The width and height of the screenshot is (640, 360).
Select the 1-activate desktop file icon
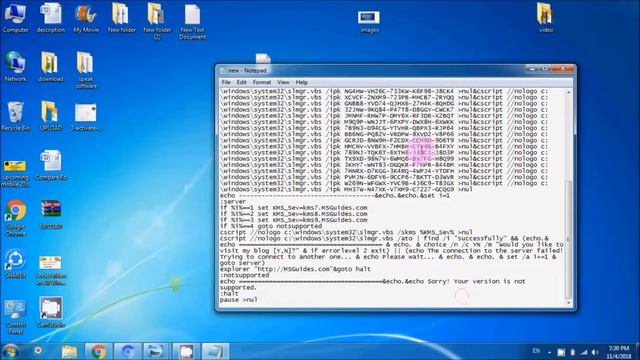86,116
